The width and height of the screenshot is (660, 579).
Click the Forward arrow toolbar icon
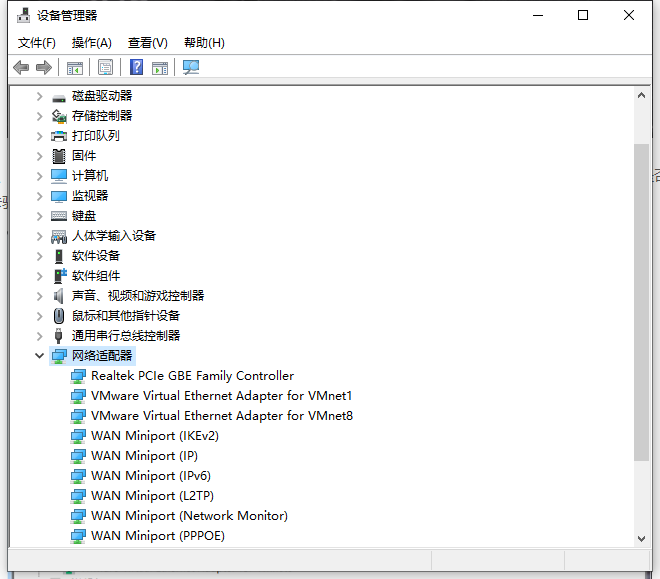click(44, 67)
